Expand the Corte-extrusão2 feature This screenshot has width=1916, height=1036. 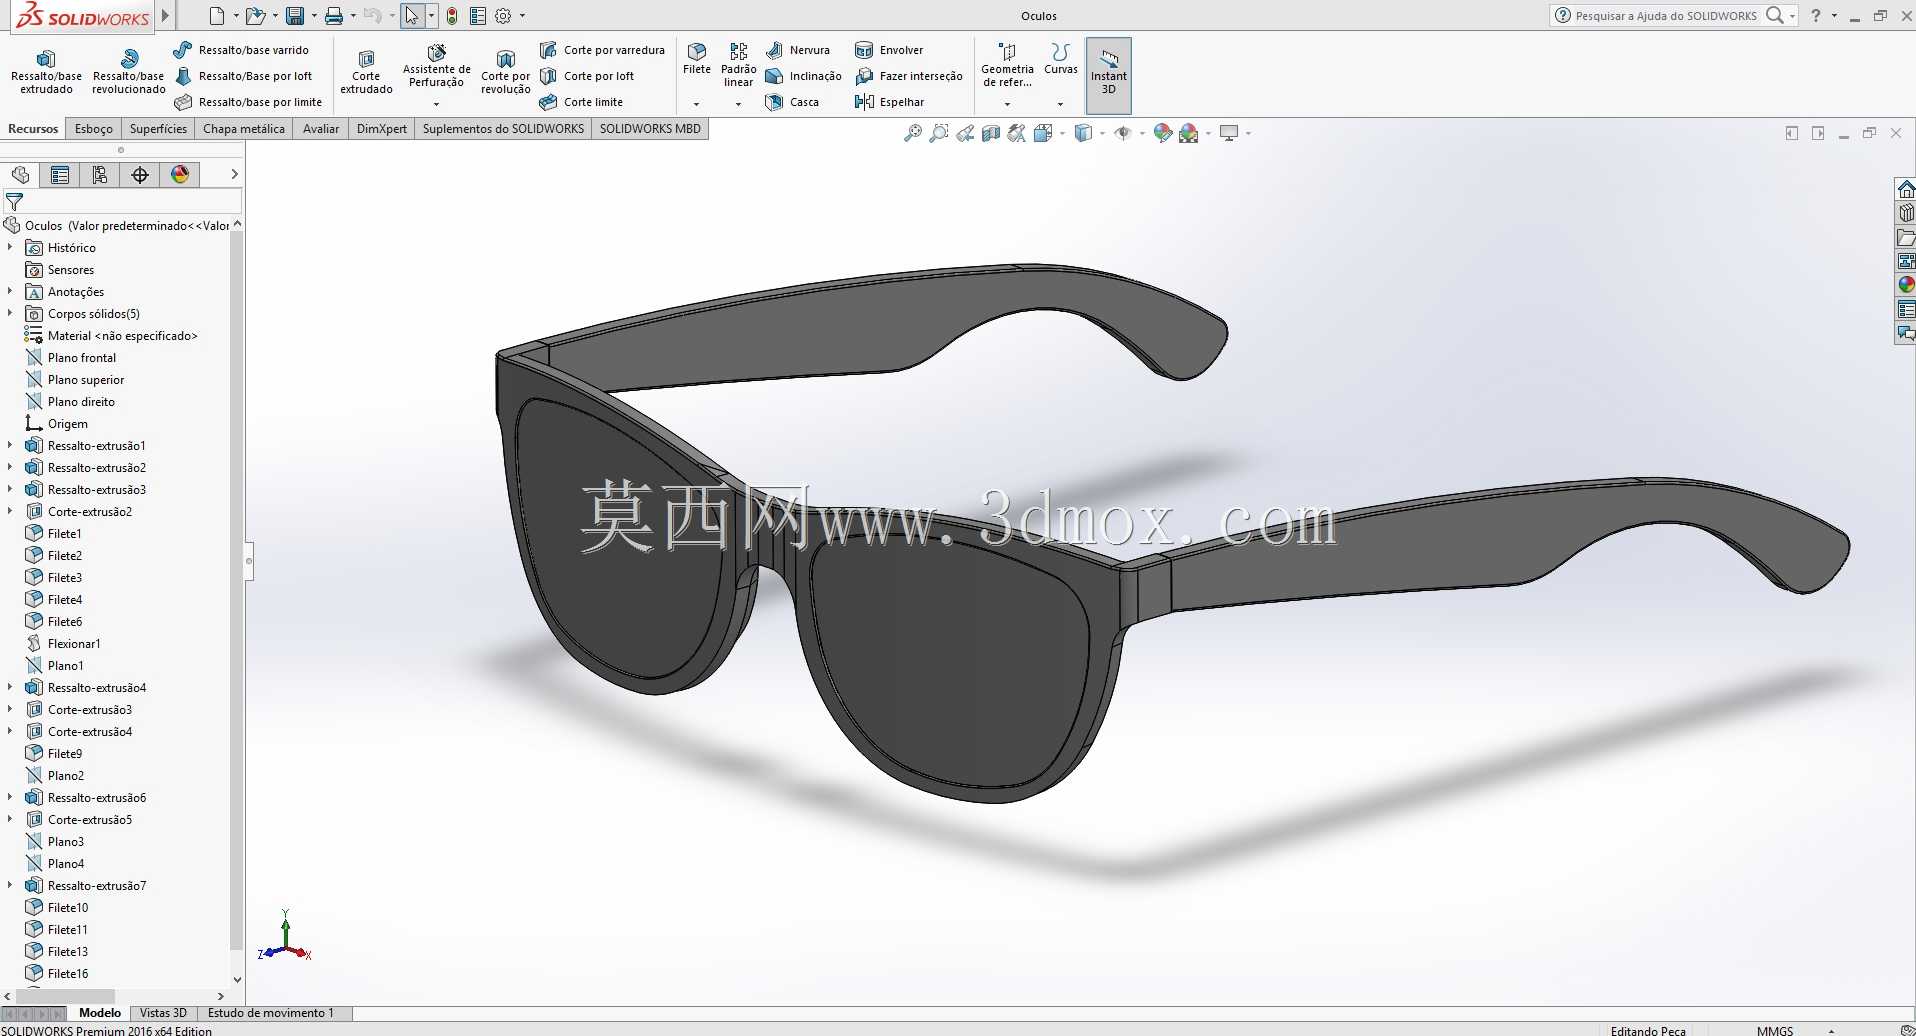click(10, 511)
